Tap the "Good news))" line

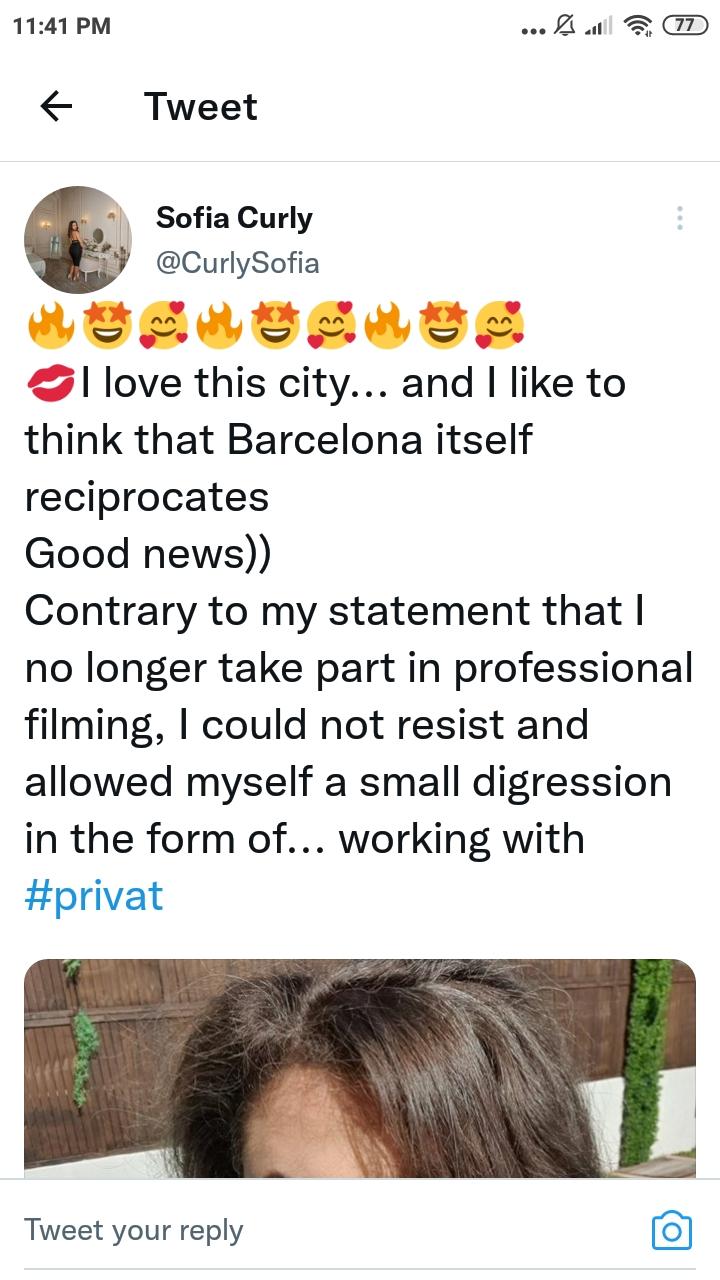point(147,553)
